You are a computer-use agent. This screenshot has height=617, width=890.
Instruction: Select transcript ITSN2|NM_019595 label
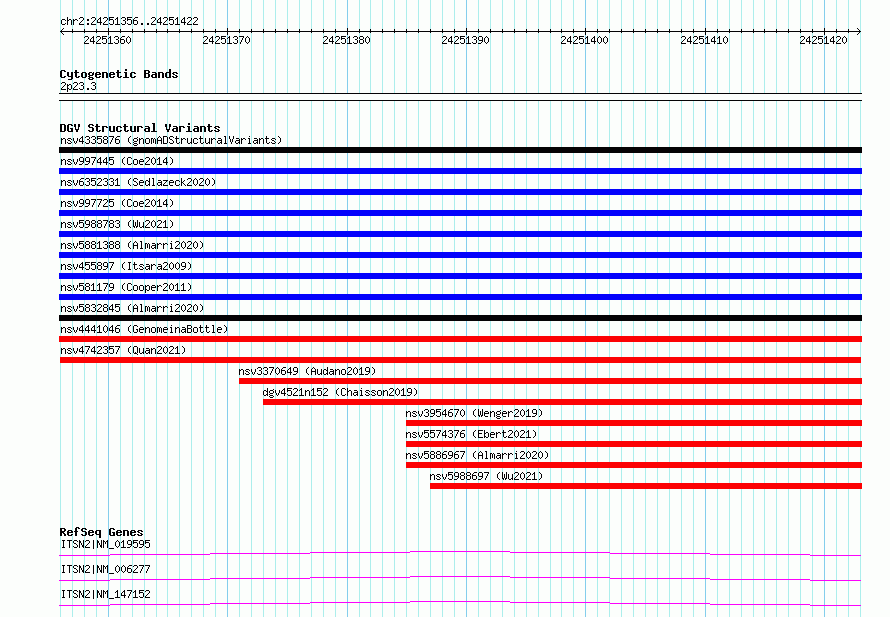click(x=106, y=544)
